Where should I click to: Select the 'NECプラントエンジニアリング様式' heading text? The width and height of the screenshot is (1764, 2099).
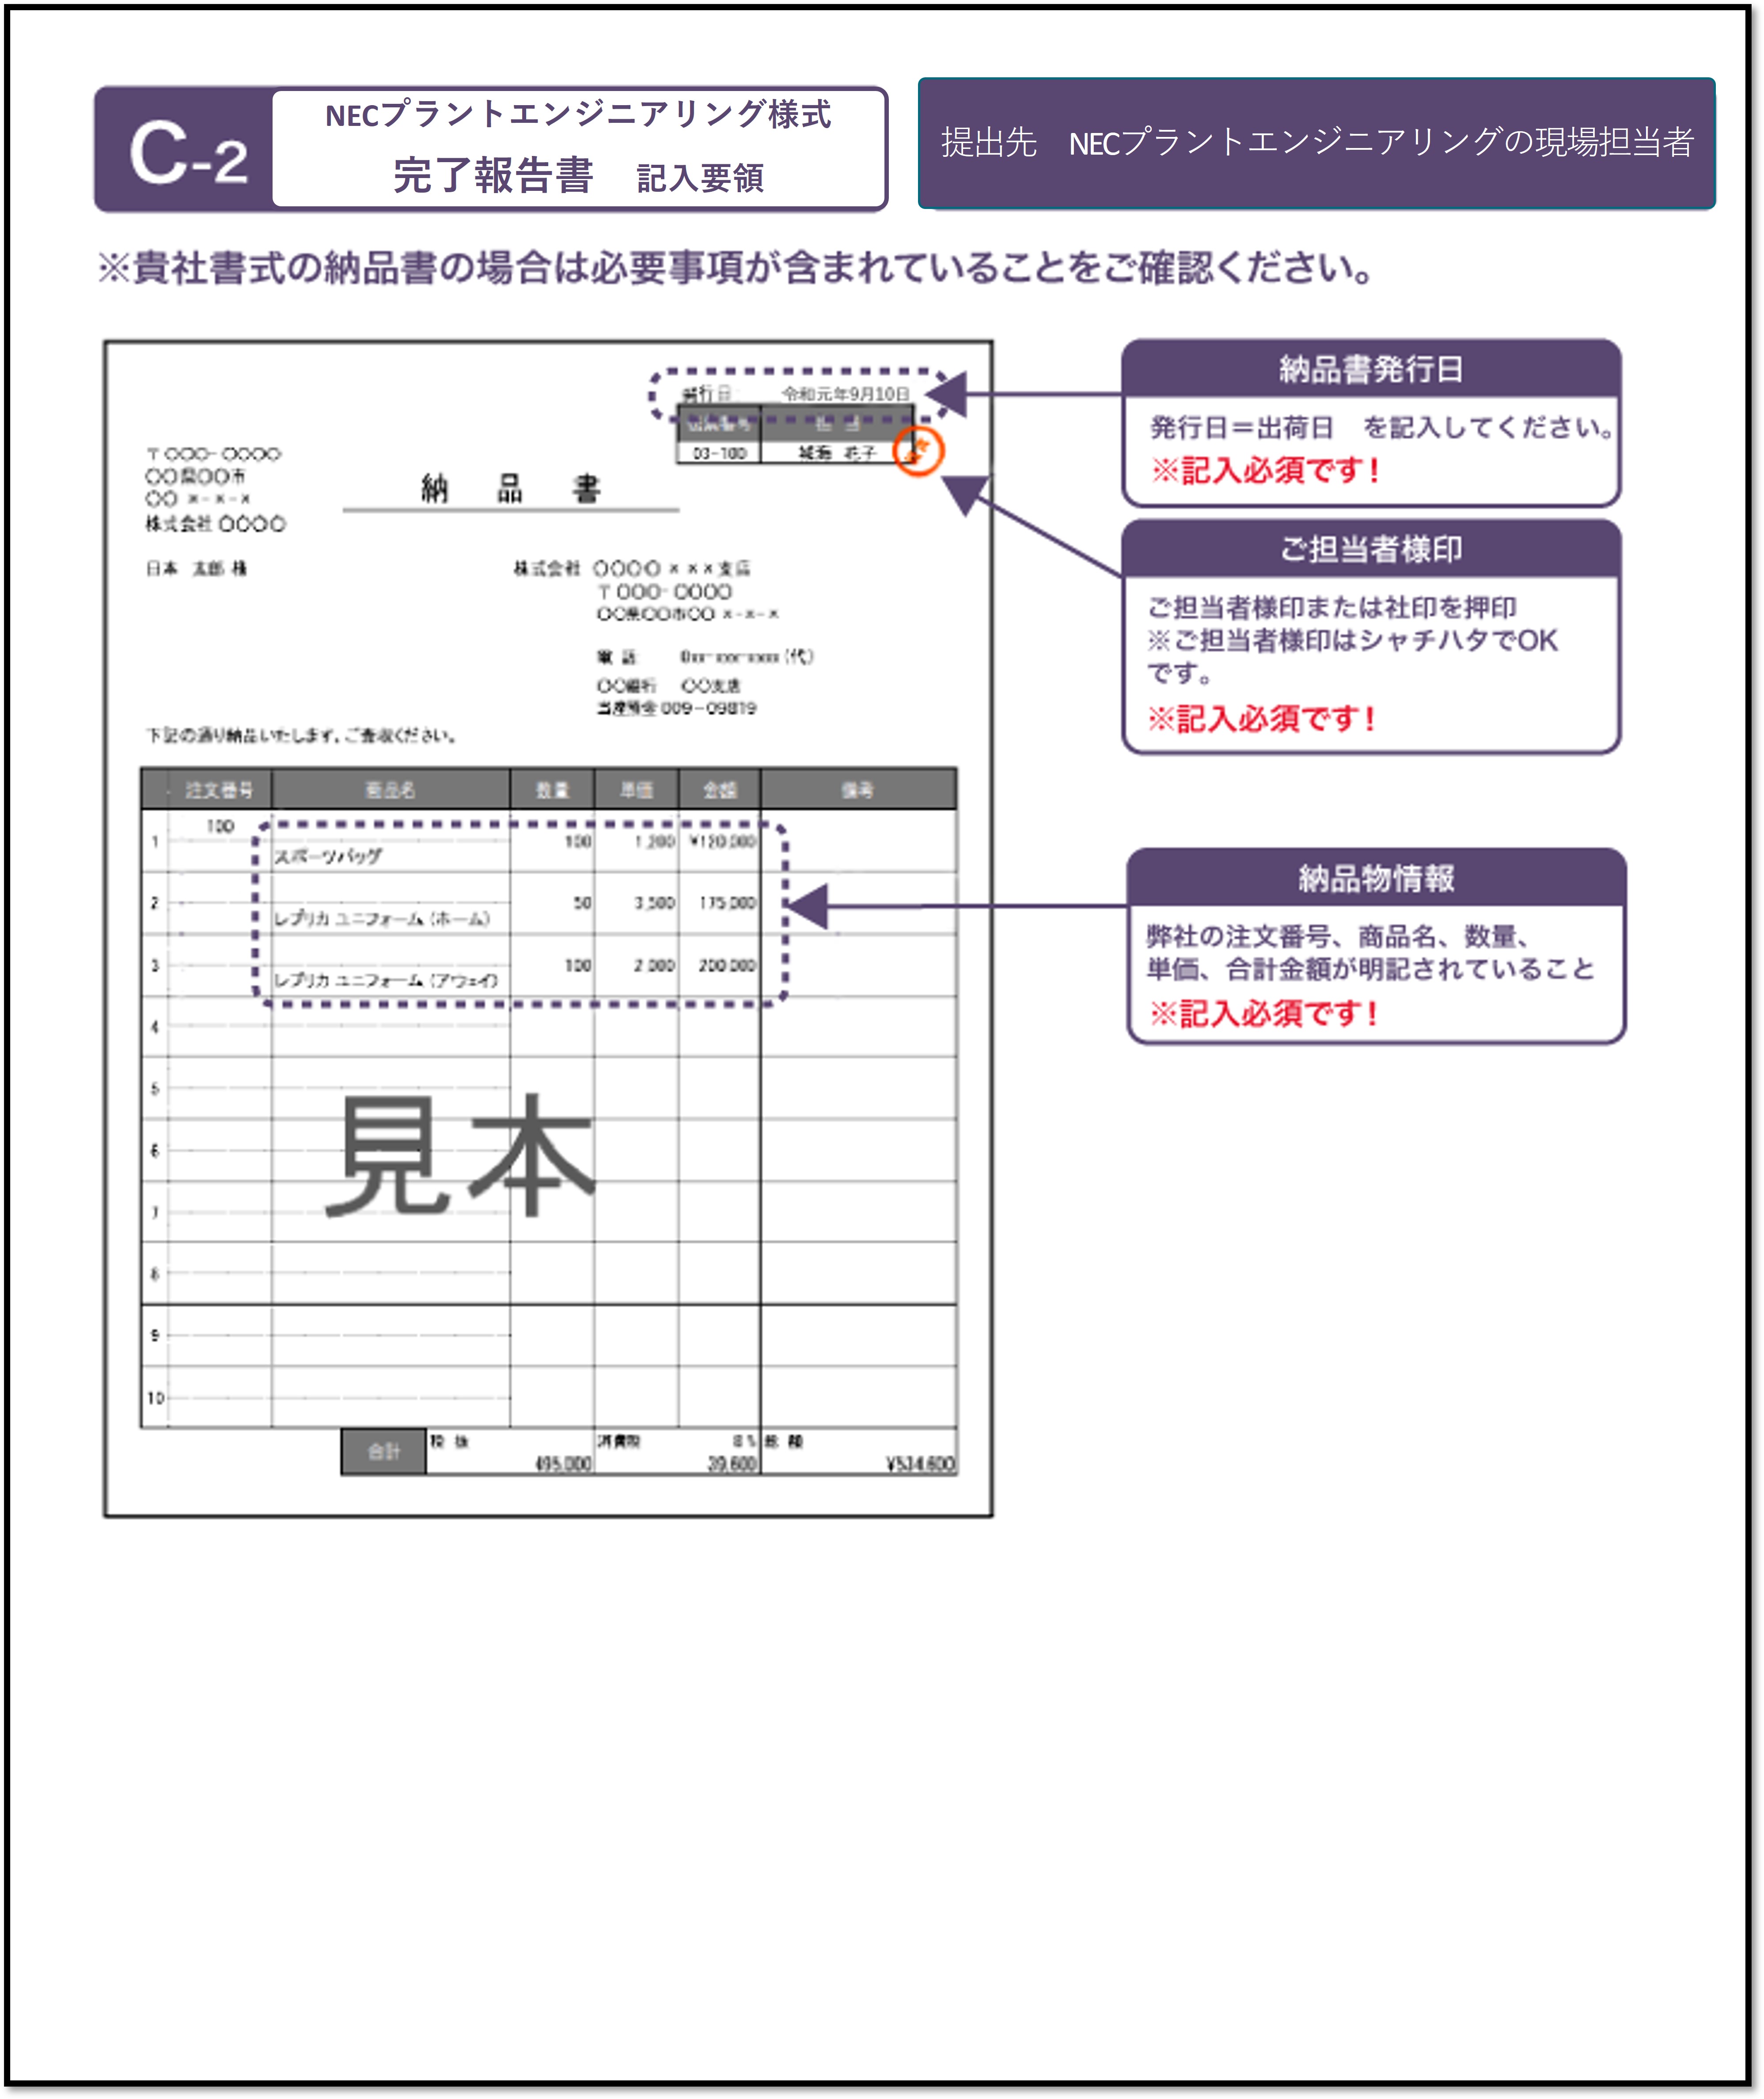point(578,115)
